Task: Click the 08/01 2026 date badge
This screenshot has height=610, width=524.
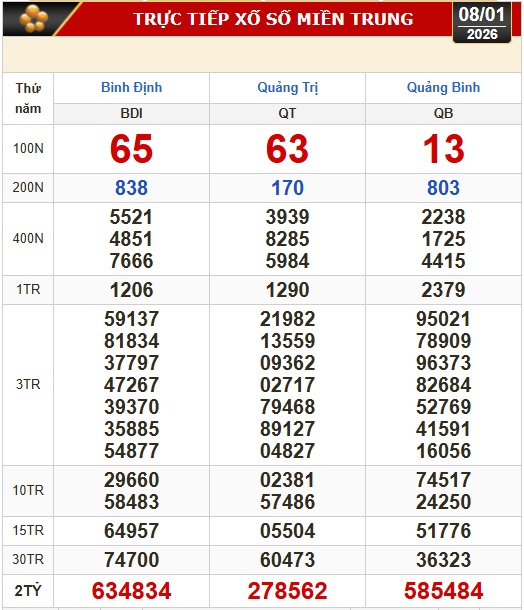Action: click(x=482, y=23)
